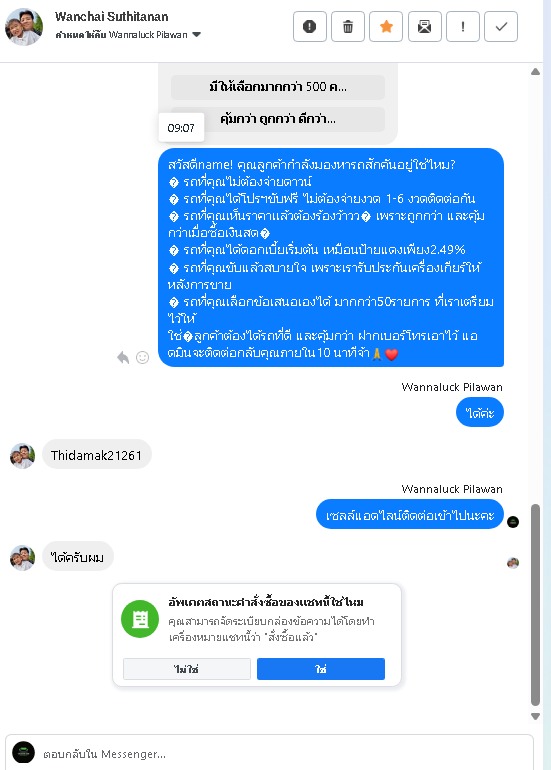Select quick reply คุ้มกว่า ถูกกว่า ดีกว่า
This screenshot has width=551, height=770.
277,119
